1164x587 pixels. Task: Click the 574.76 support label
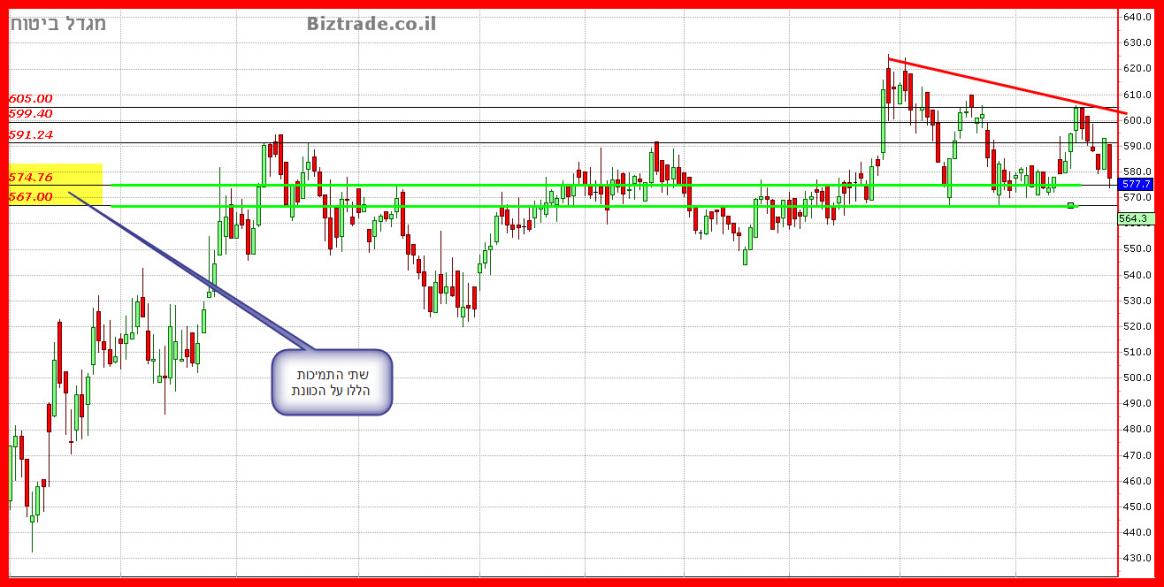(x=31, y=177)
